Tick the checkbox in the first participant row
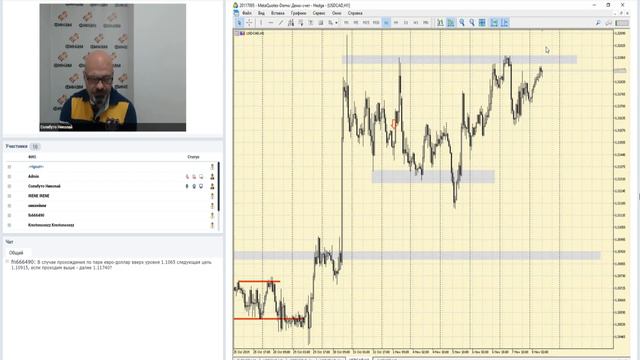This screenshot has width=640, height=360. coord(9,167)
